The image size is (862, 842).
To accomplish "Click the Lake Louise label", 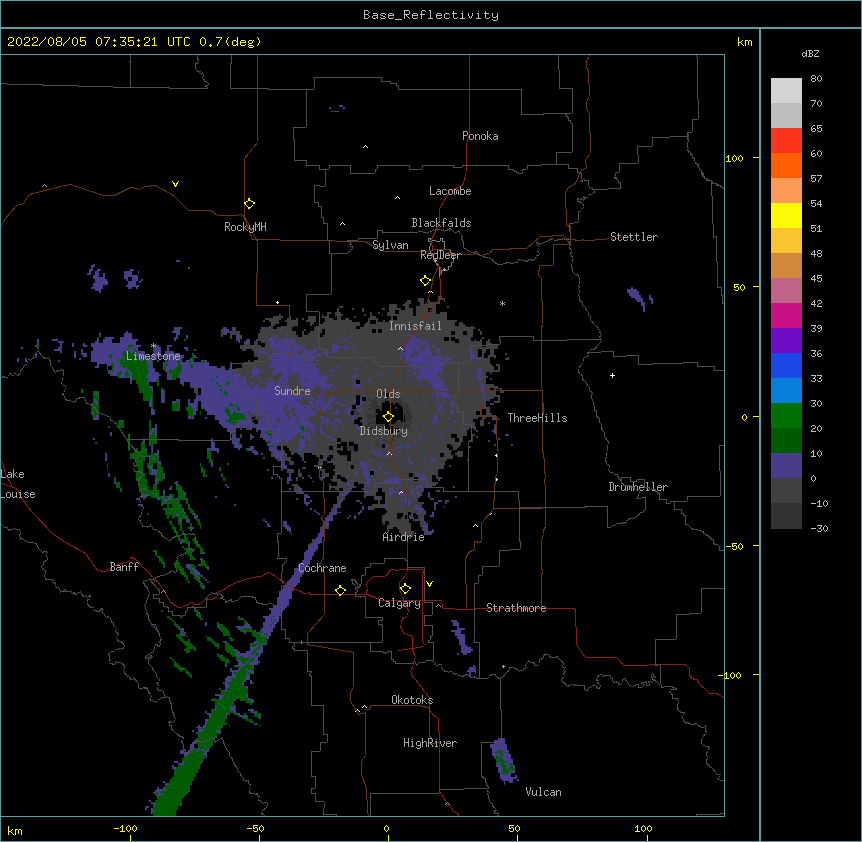I will coord(18,484).
